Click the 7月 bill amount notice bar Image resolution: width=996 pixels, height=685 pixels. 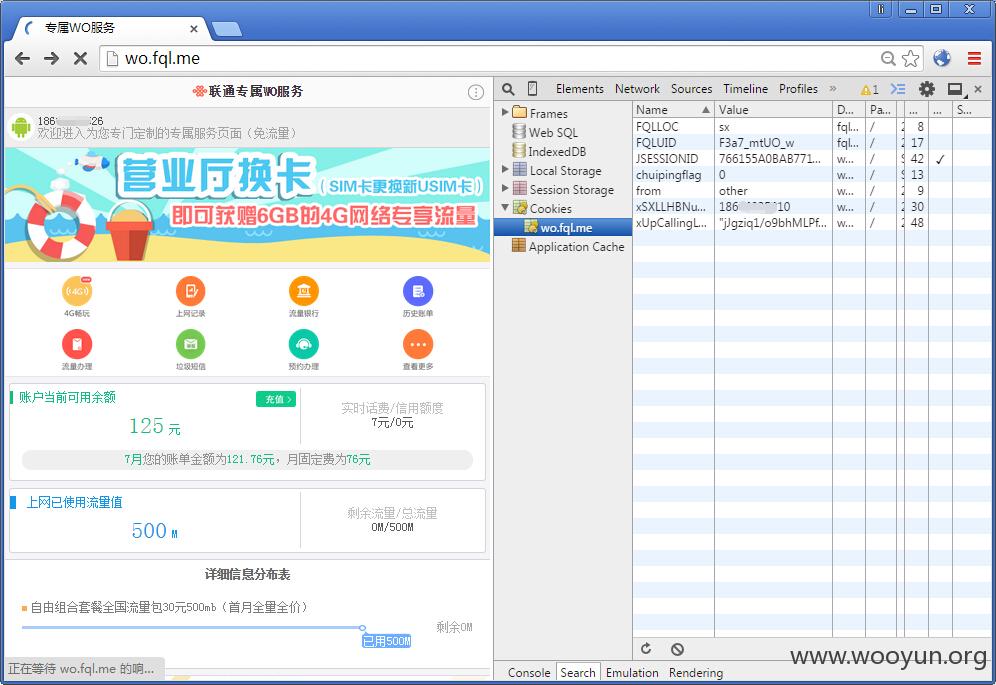[x=247, y=459]
